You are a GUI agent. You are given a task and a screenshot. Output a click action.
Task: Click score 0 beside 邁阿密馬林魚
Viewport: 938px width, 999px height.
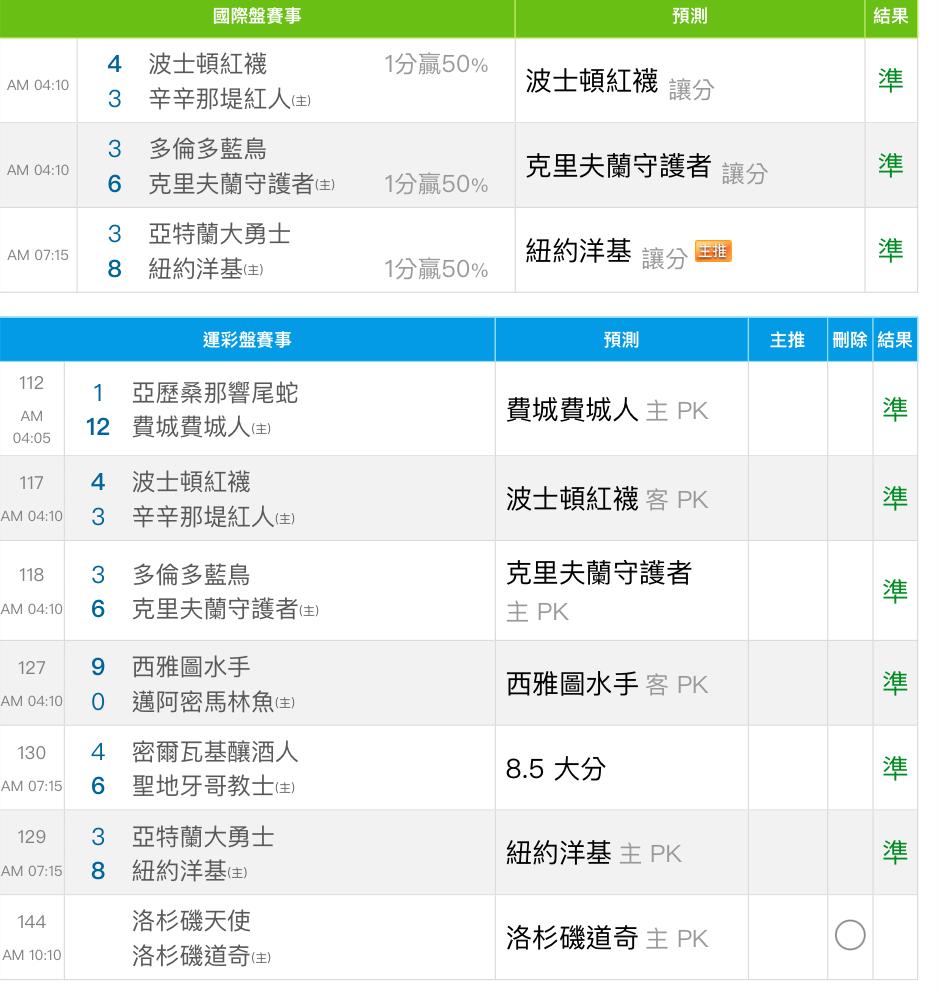click(x=97, y=701)
